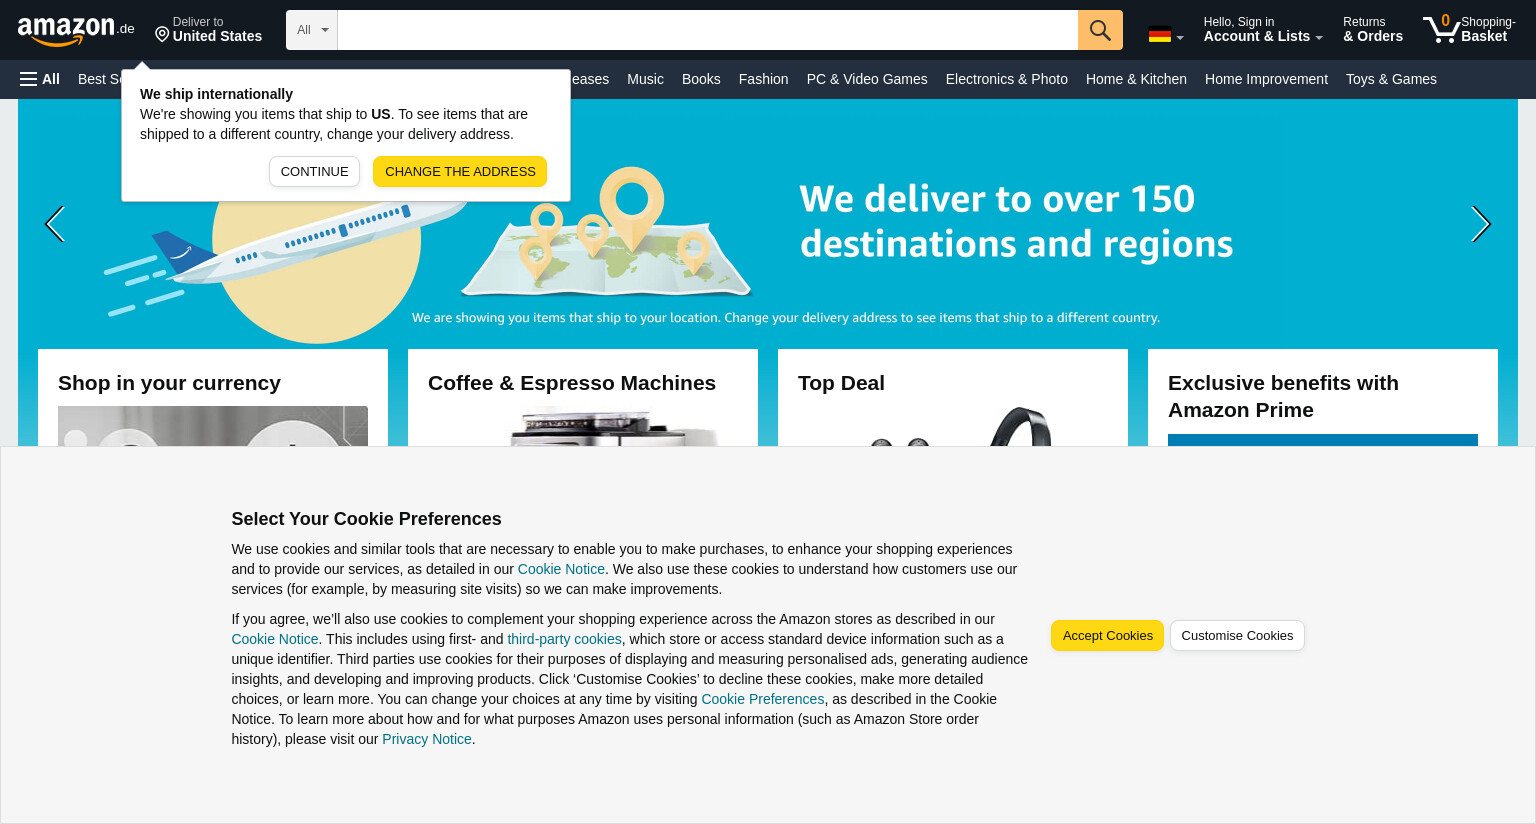Open the All hamburger menu

(x=40, y=79)
